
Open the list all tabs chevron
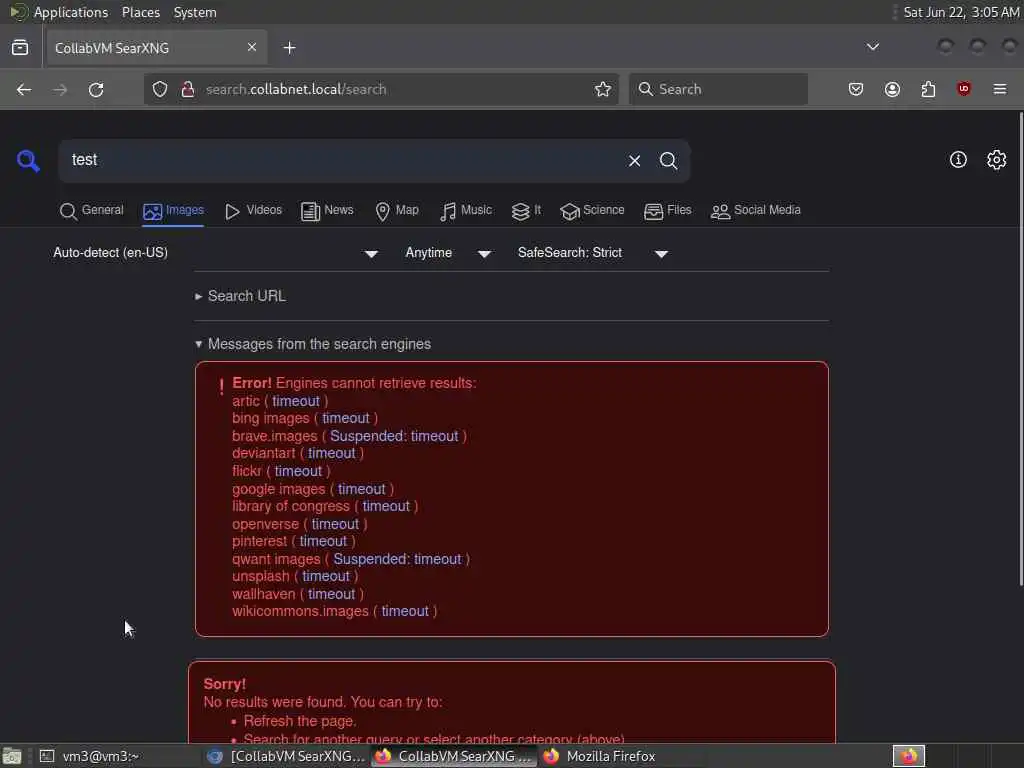click(872, 47)
